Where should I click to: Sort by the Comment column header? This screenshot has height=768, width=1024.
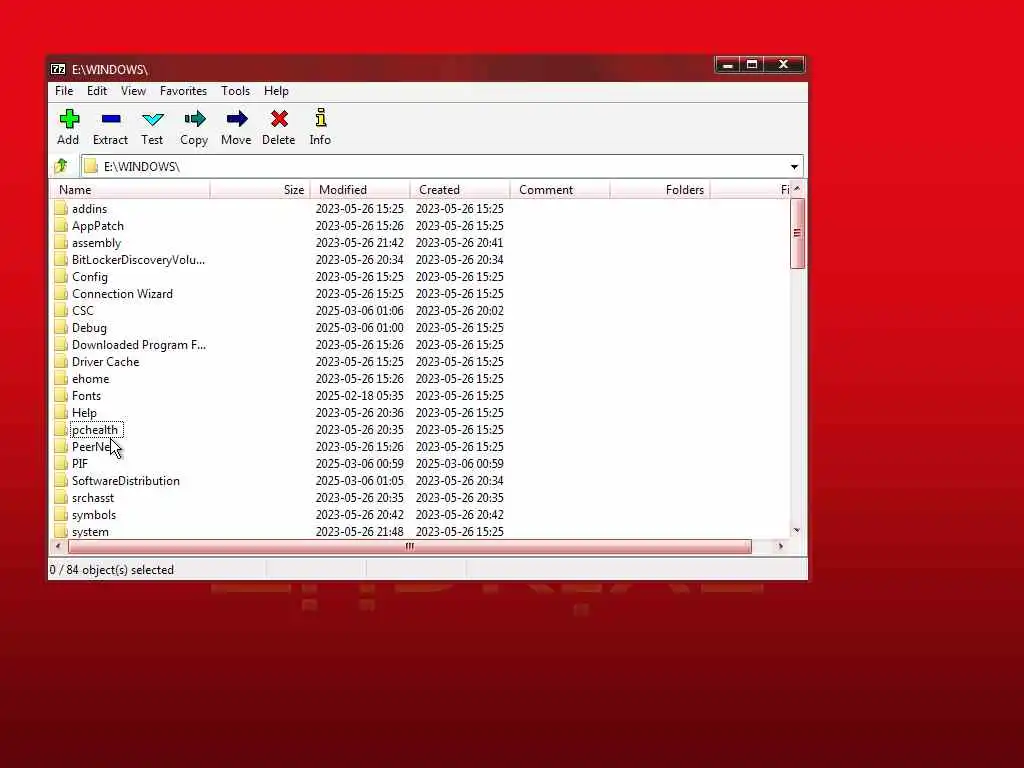point(560,189)
